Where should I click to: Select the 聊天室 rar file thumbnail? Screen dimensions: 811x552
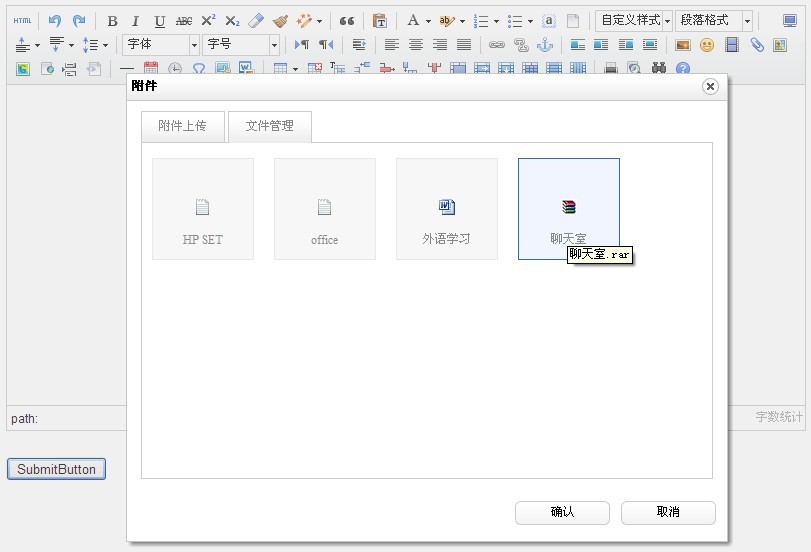coord(569,209)
